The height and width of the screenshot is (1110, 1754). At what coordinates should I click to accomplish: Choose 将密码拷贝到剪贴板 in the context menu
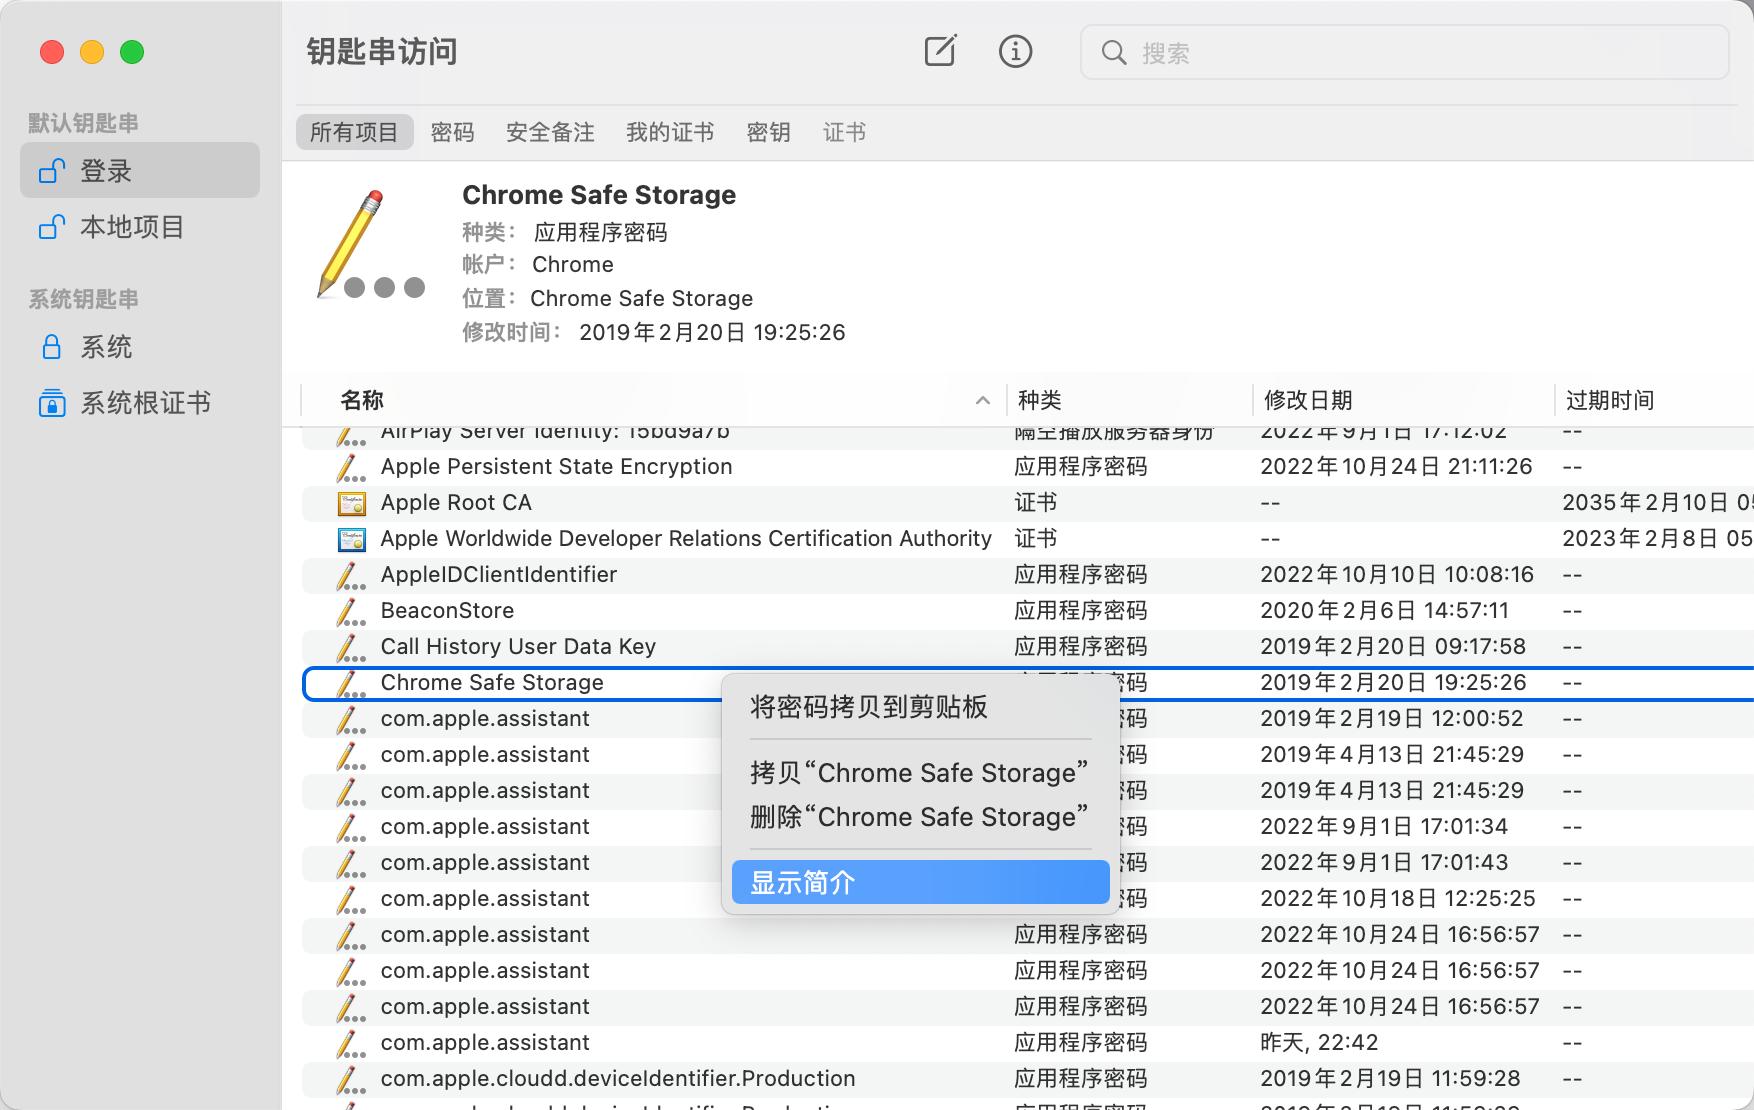tap(867, 707)
